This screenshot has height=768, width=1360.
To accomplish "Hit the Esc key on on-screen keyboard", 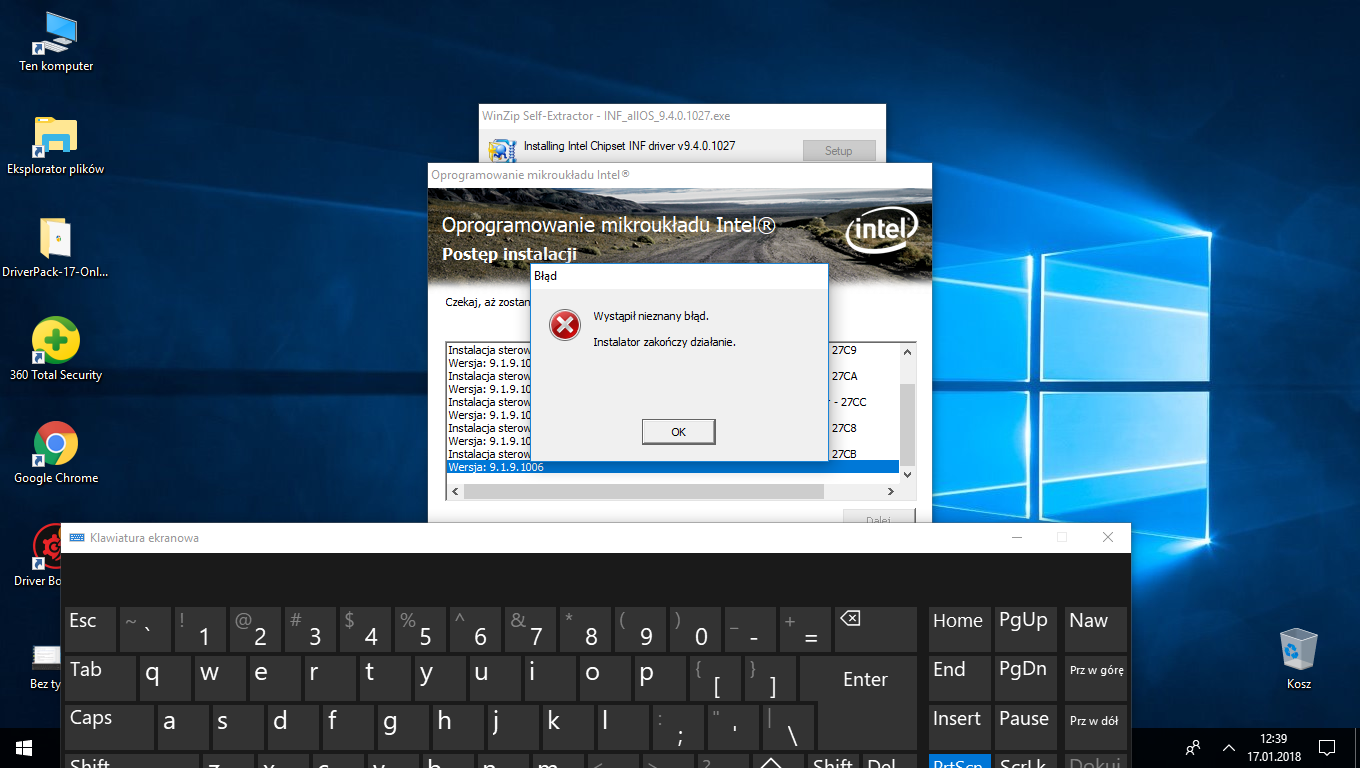I will [x=90, y=630].
